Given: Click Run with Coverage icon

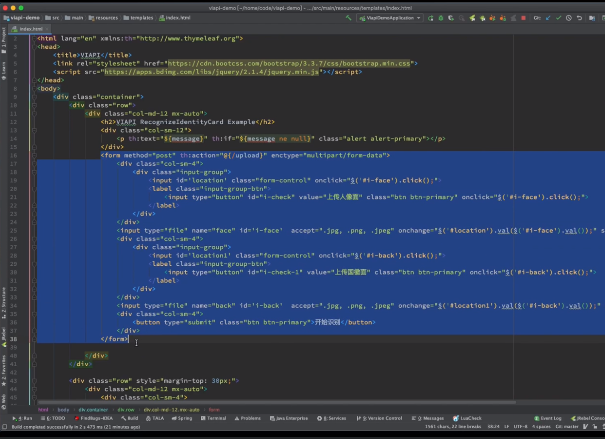Looking at the screenshot, I should pyautogui.click(x=451, y=18).
